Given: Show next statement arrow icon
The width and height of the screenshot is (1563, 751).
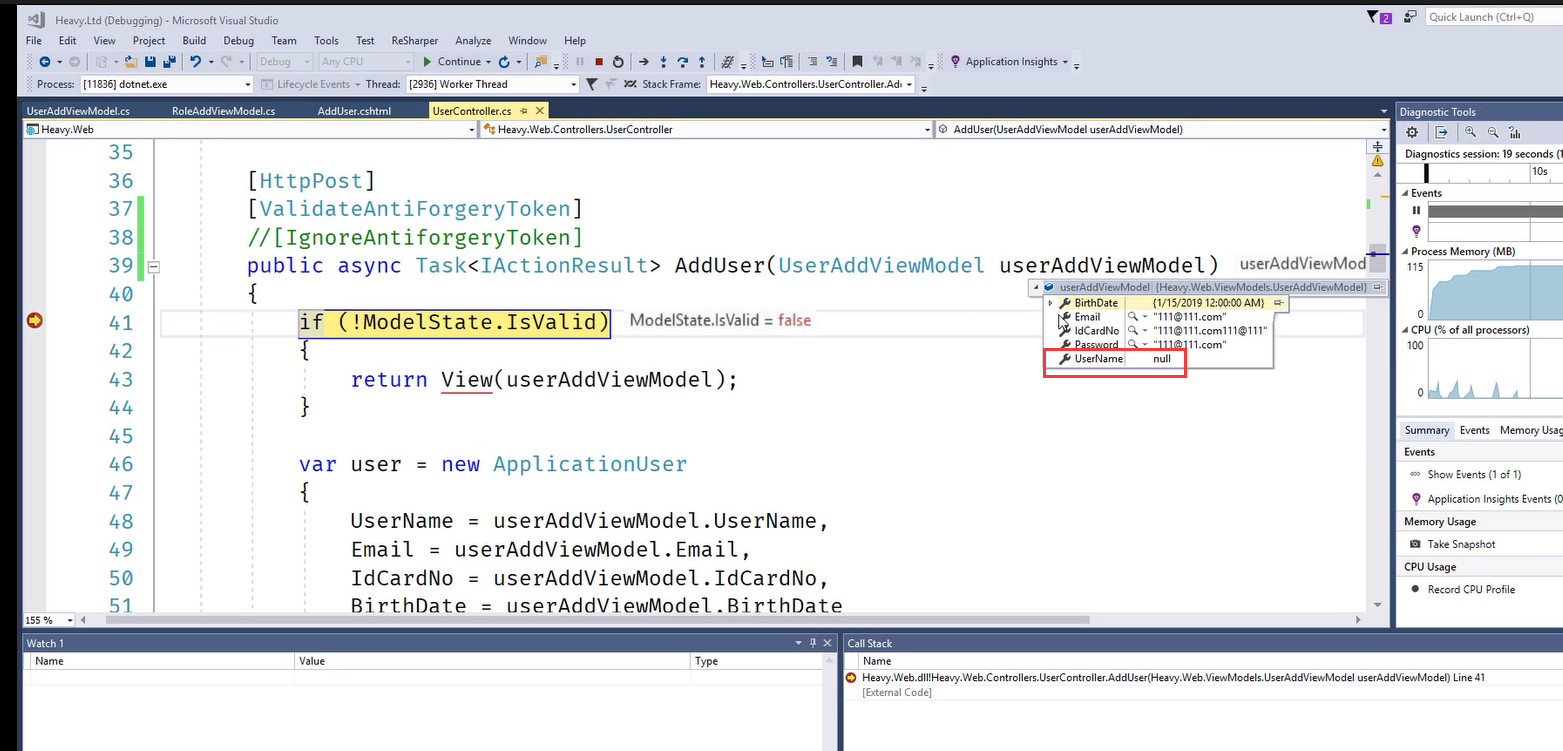Looking at the screenshot, I should tap(644, 62).
